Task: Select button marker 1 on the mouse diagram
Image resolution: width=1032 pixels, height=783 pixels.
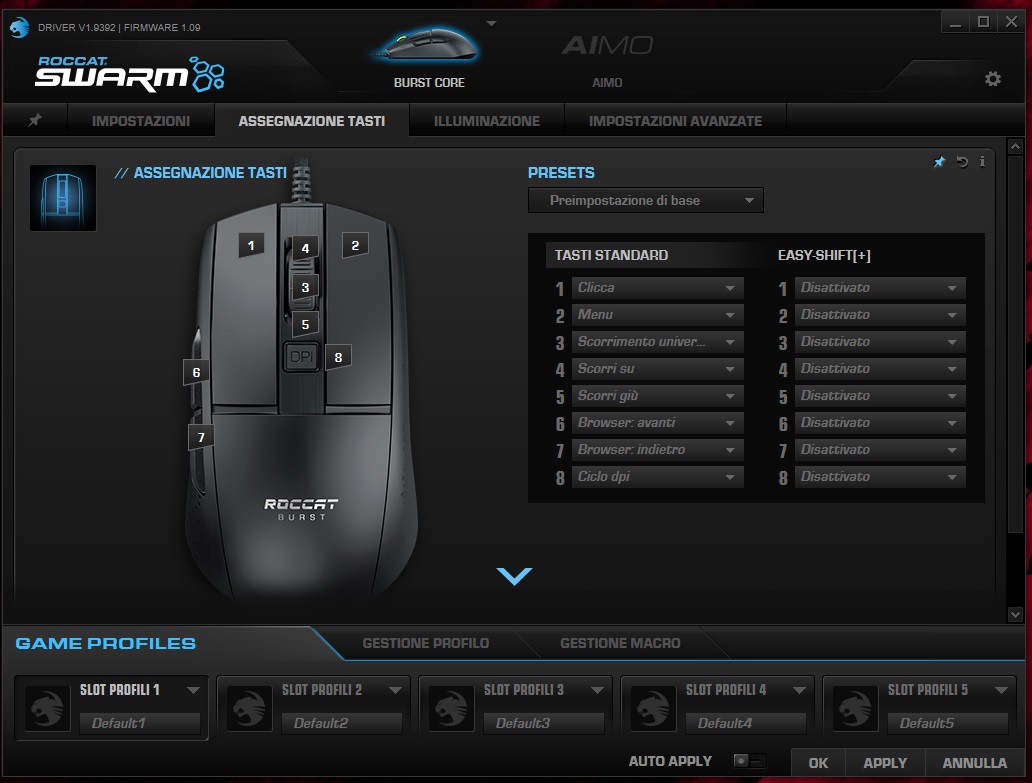Action: [251, 245]
